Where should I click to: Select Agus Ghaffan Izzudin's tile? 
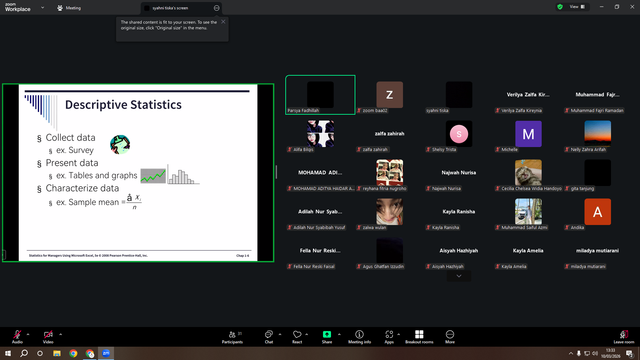coord(390,251)
